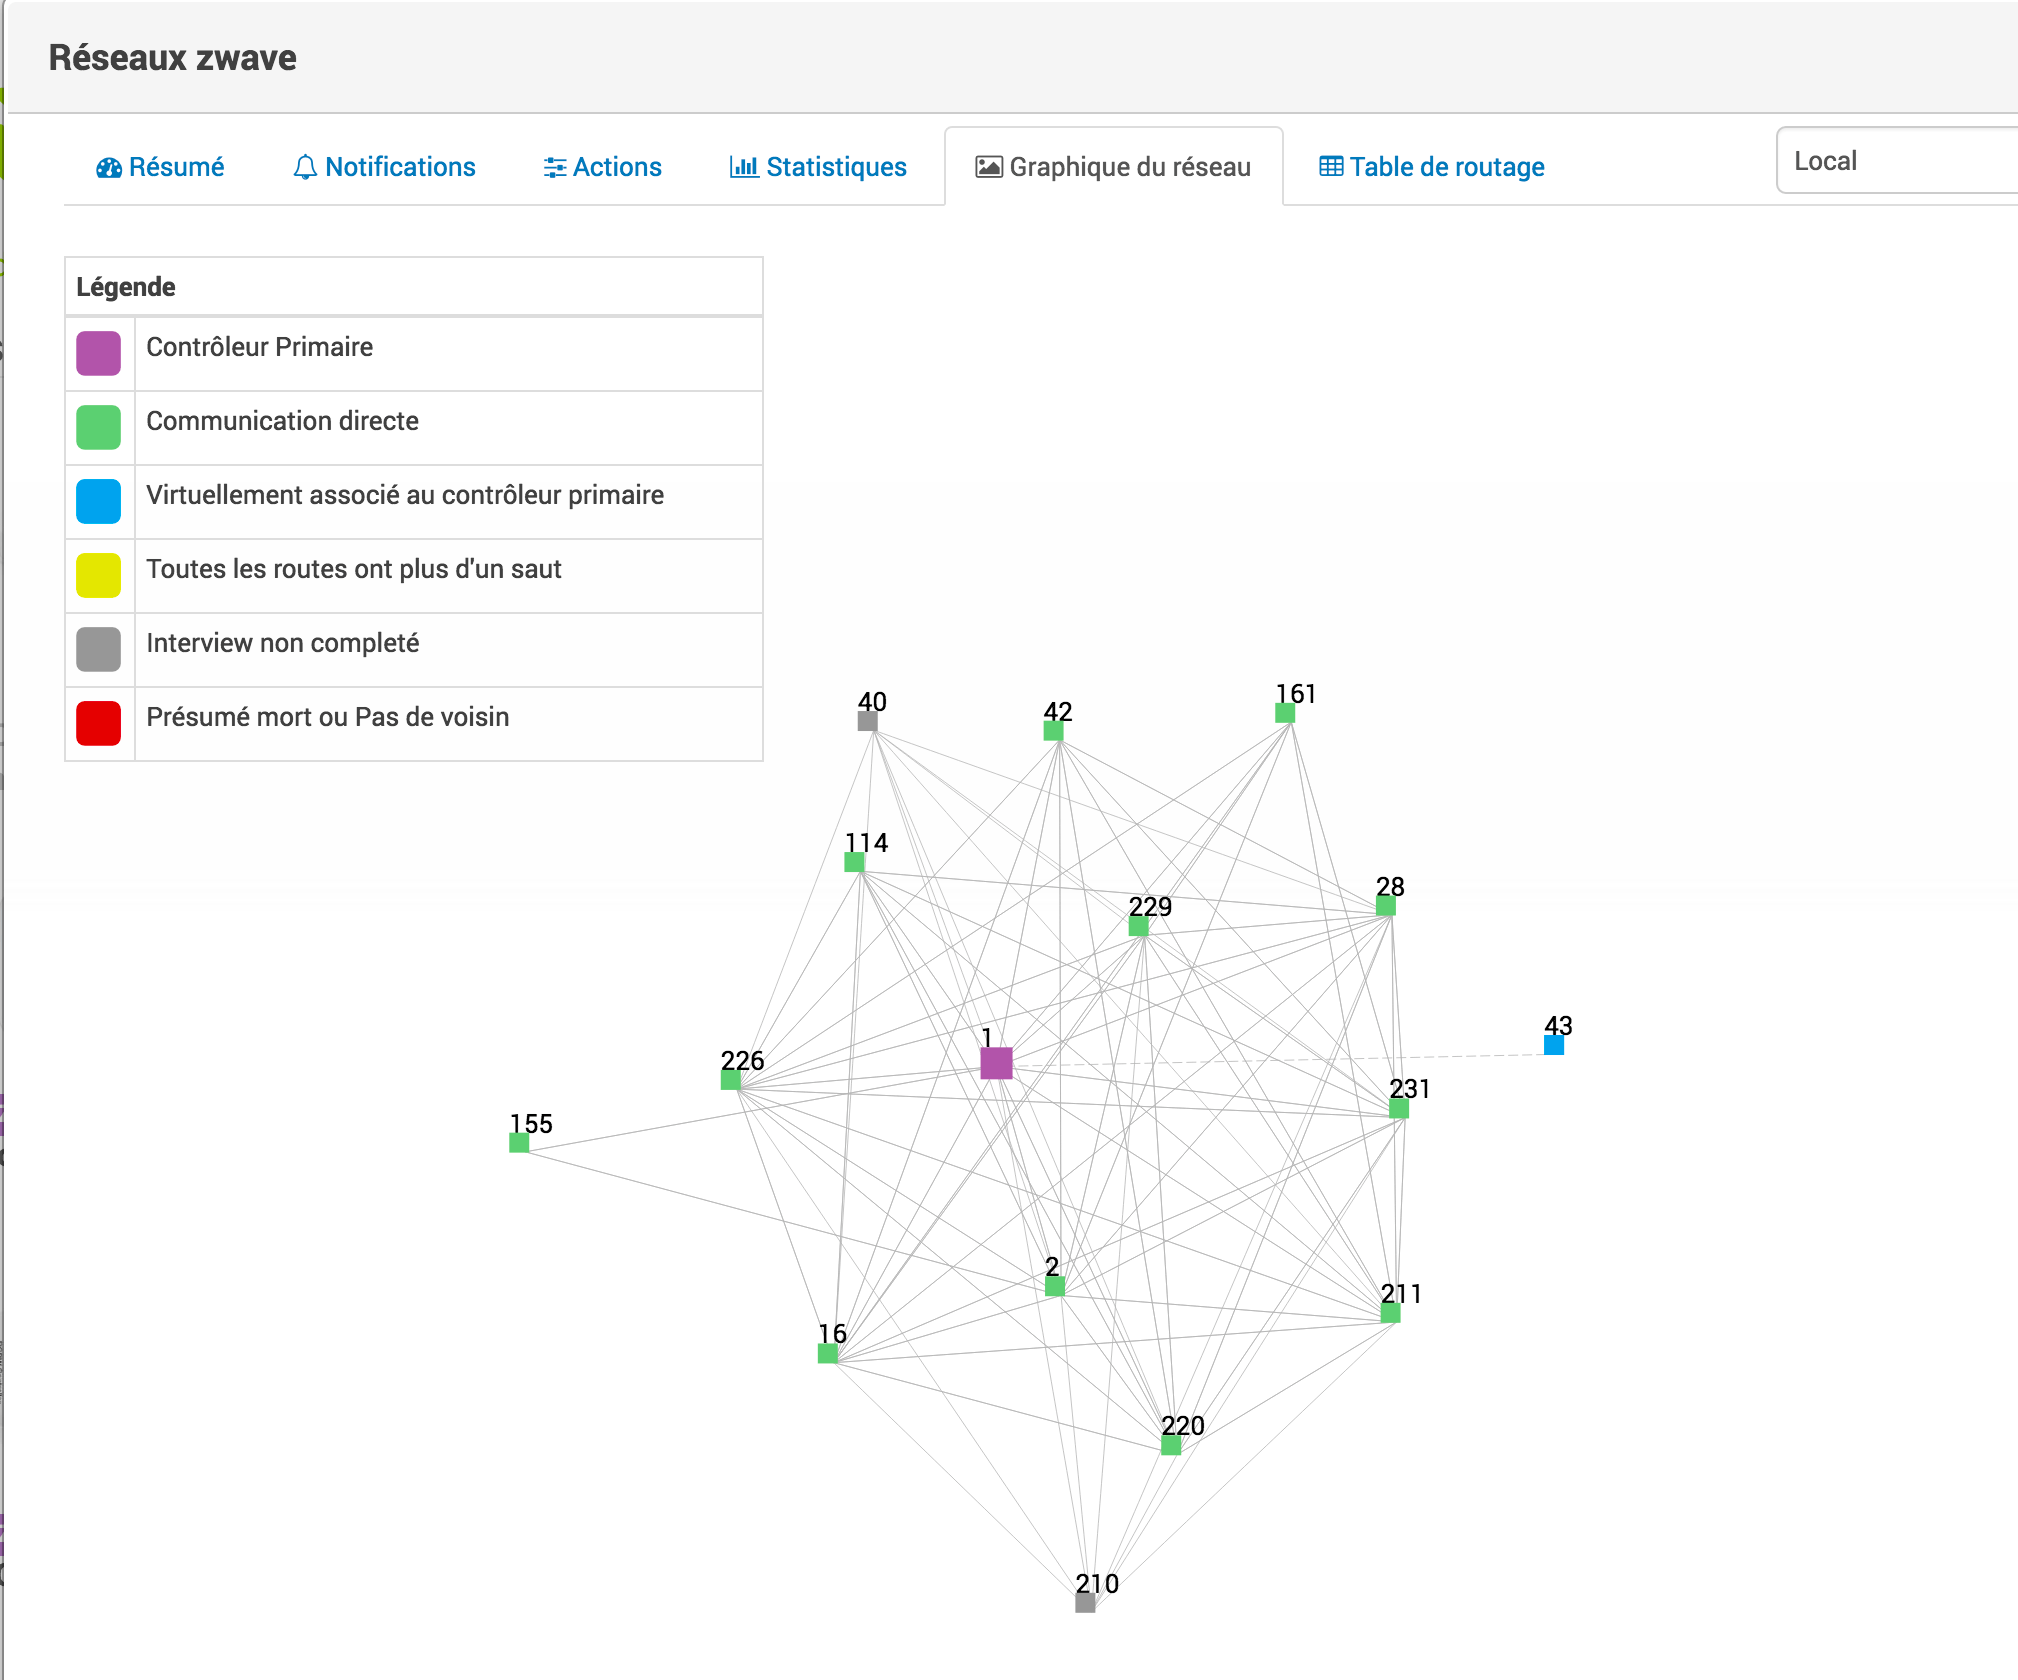Select green node 229 in graph

[x=1138, y=926]
